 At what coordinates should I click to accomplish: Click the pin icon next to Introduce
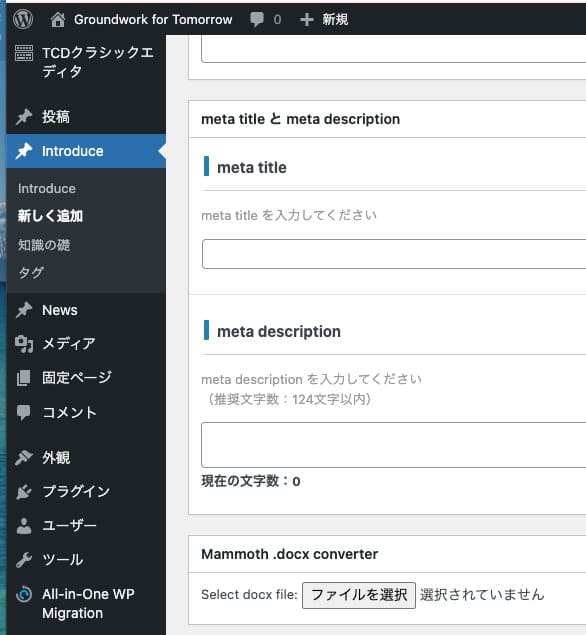[24, 151]
